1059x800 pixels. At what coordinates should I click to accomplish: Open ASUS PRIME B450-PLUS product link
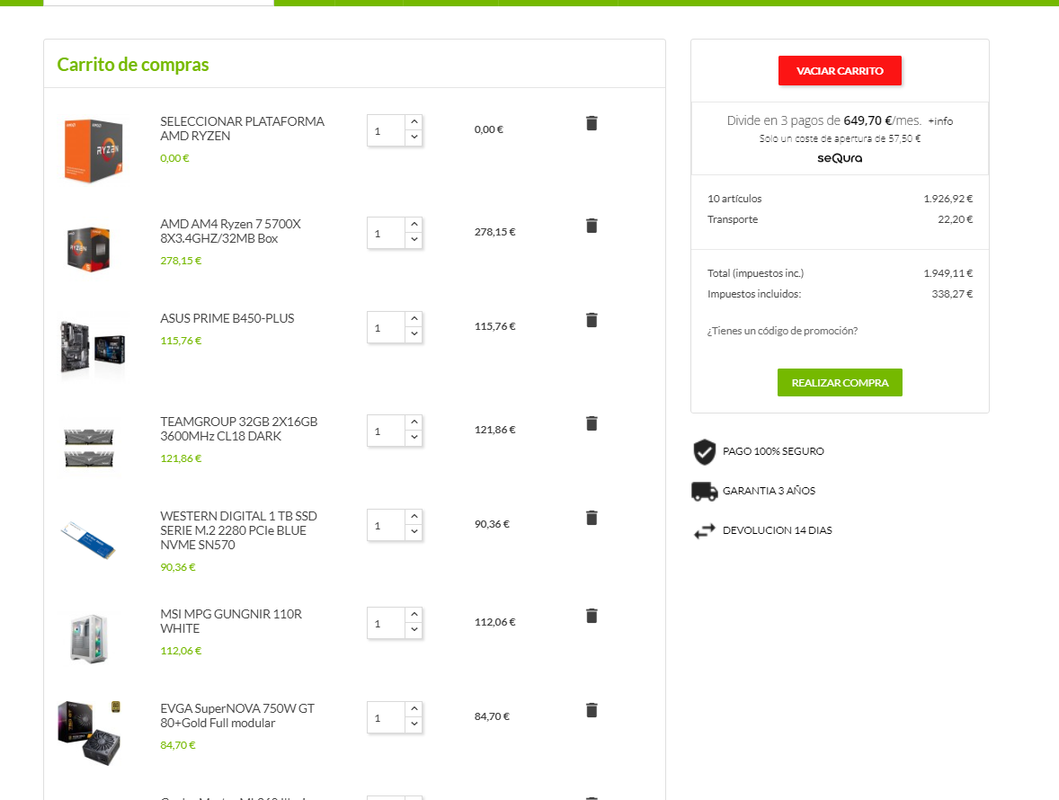[x=227, y=319]
